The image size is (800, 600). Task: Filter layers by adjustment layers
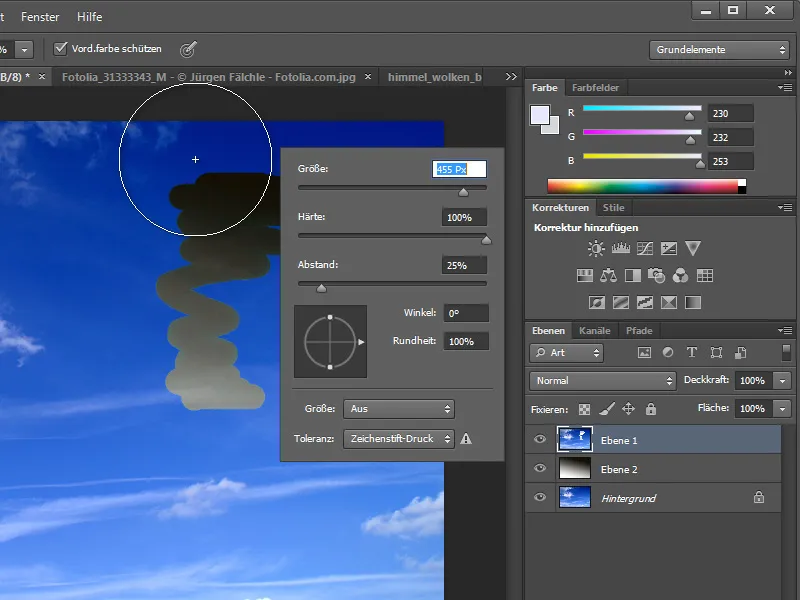(668, 353)
